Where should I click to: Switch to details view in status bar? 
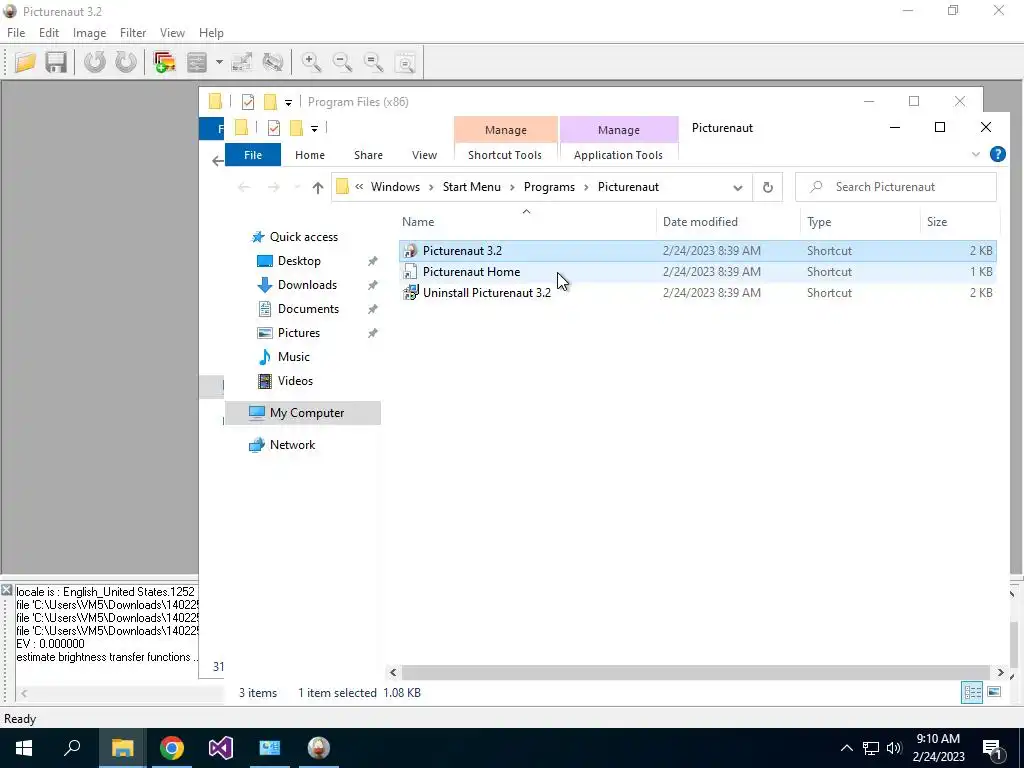click(972, 692)
